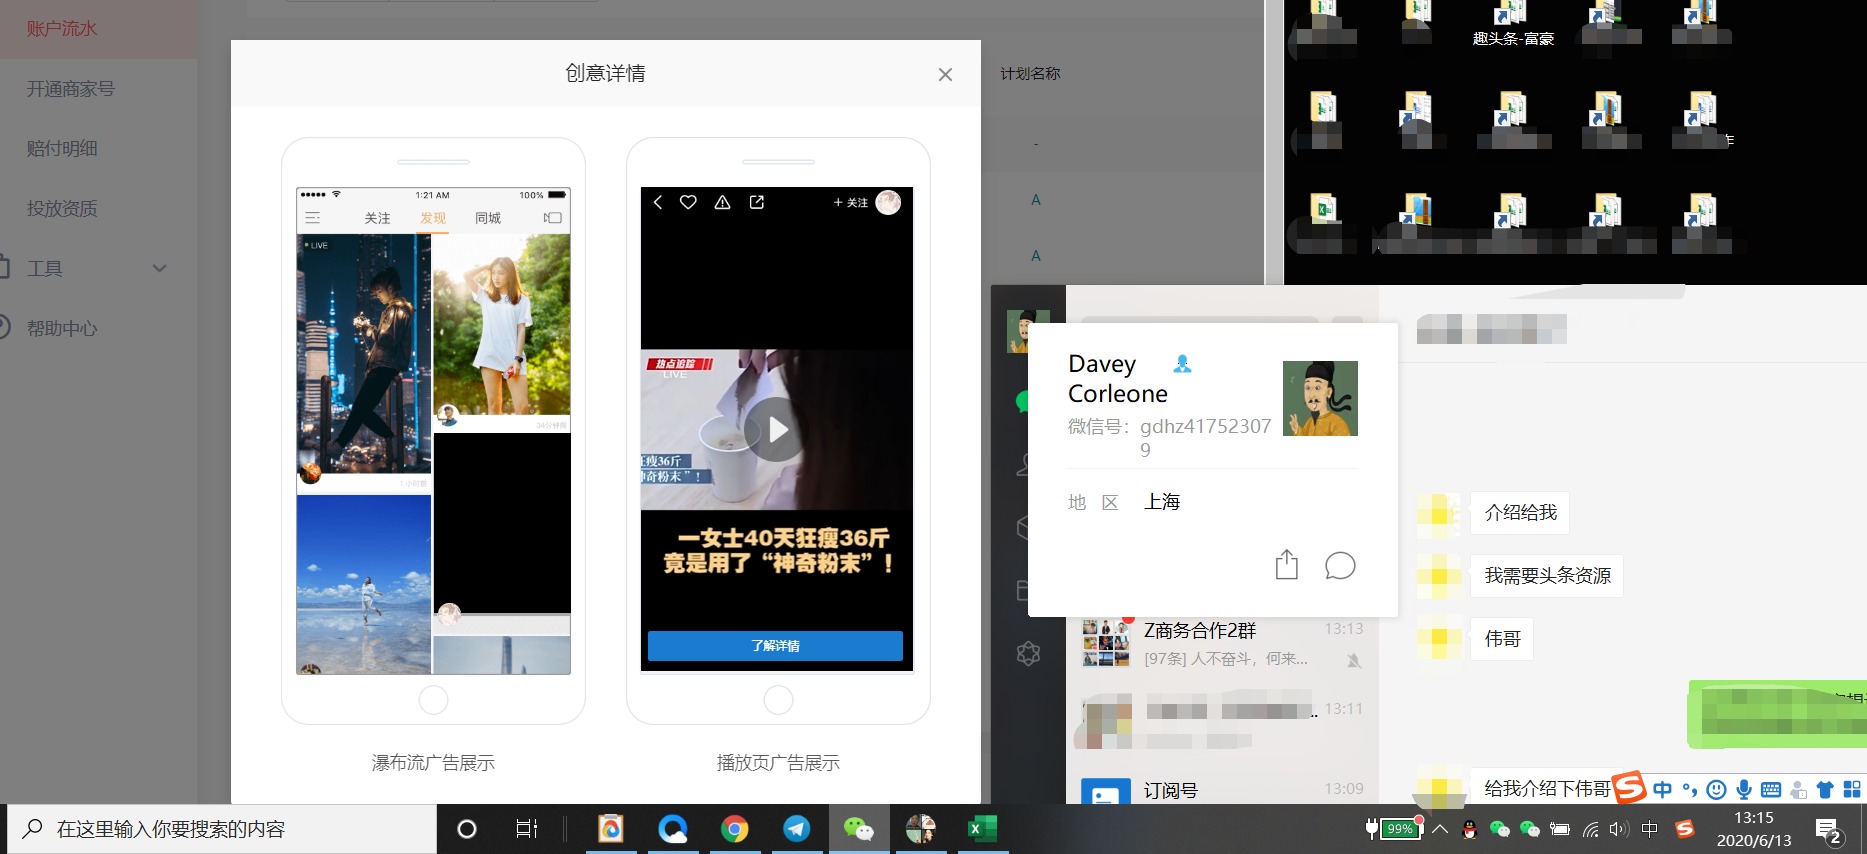Click the LIVE city night thumbnail
Screen dimensions: 1867x854
pyautogui.click(x=364, y=353)
